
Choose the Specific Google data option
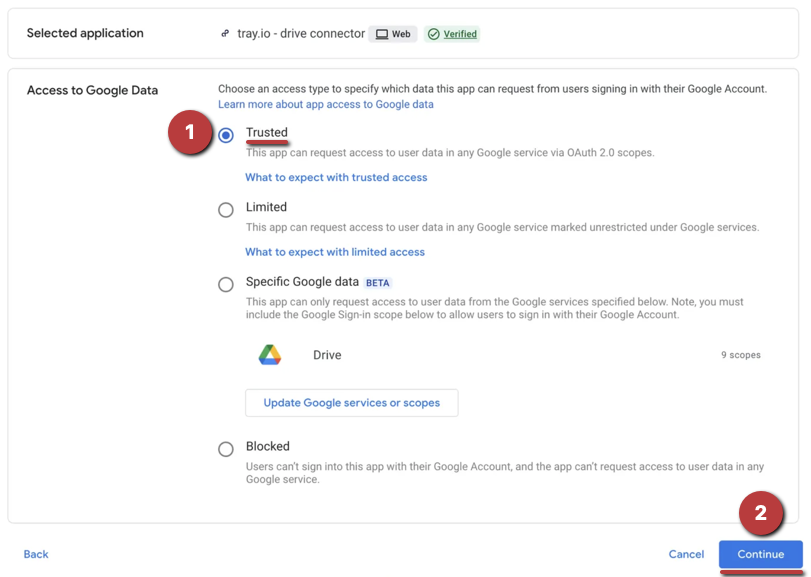225,284
